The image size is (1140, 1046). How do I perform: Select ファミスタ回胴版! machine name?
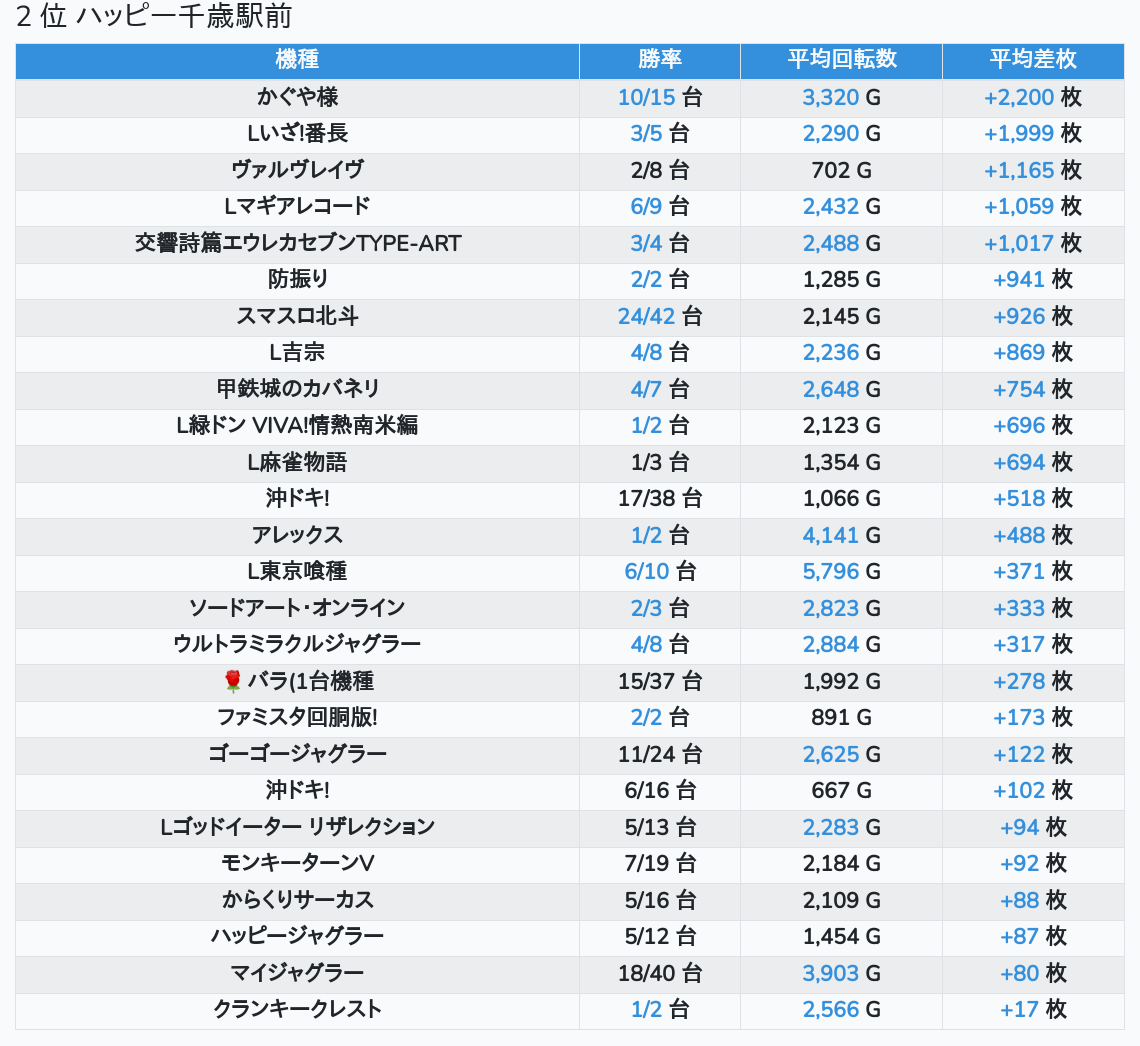tap(297, 717)
